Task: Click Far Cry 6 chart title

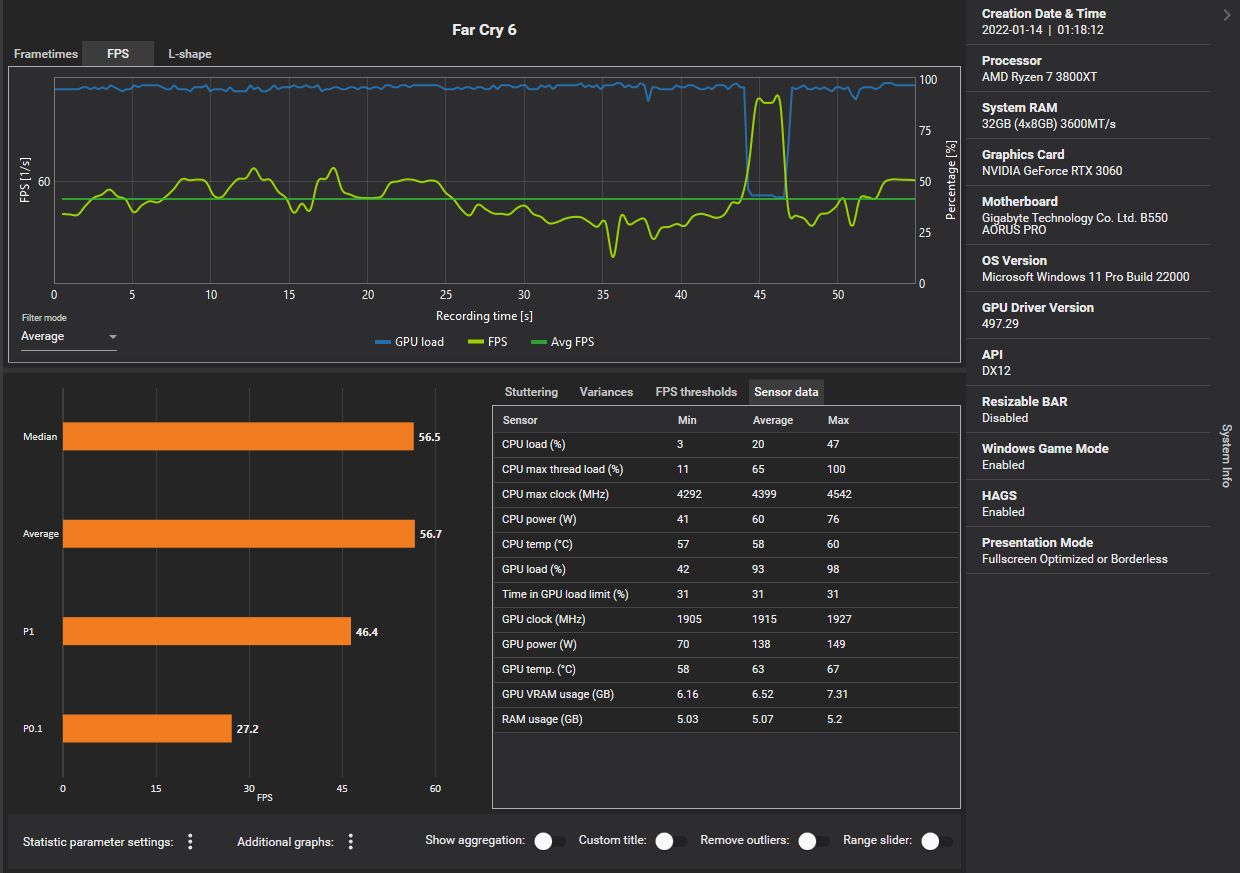Action: click(x=484, y=30)
